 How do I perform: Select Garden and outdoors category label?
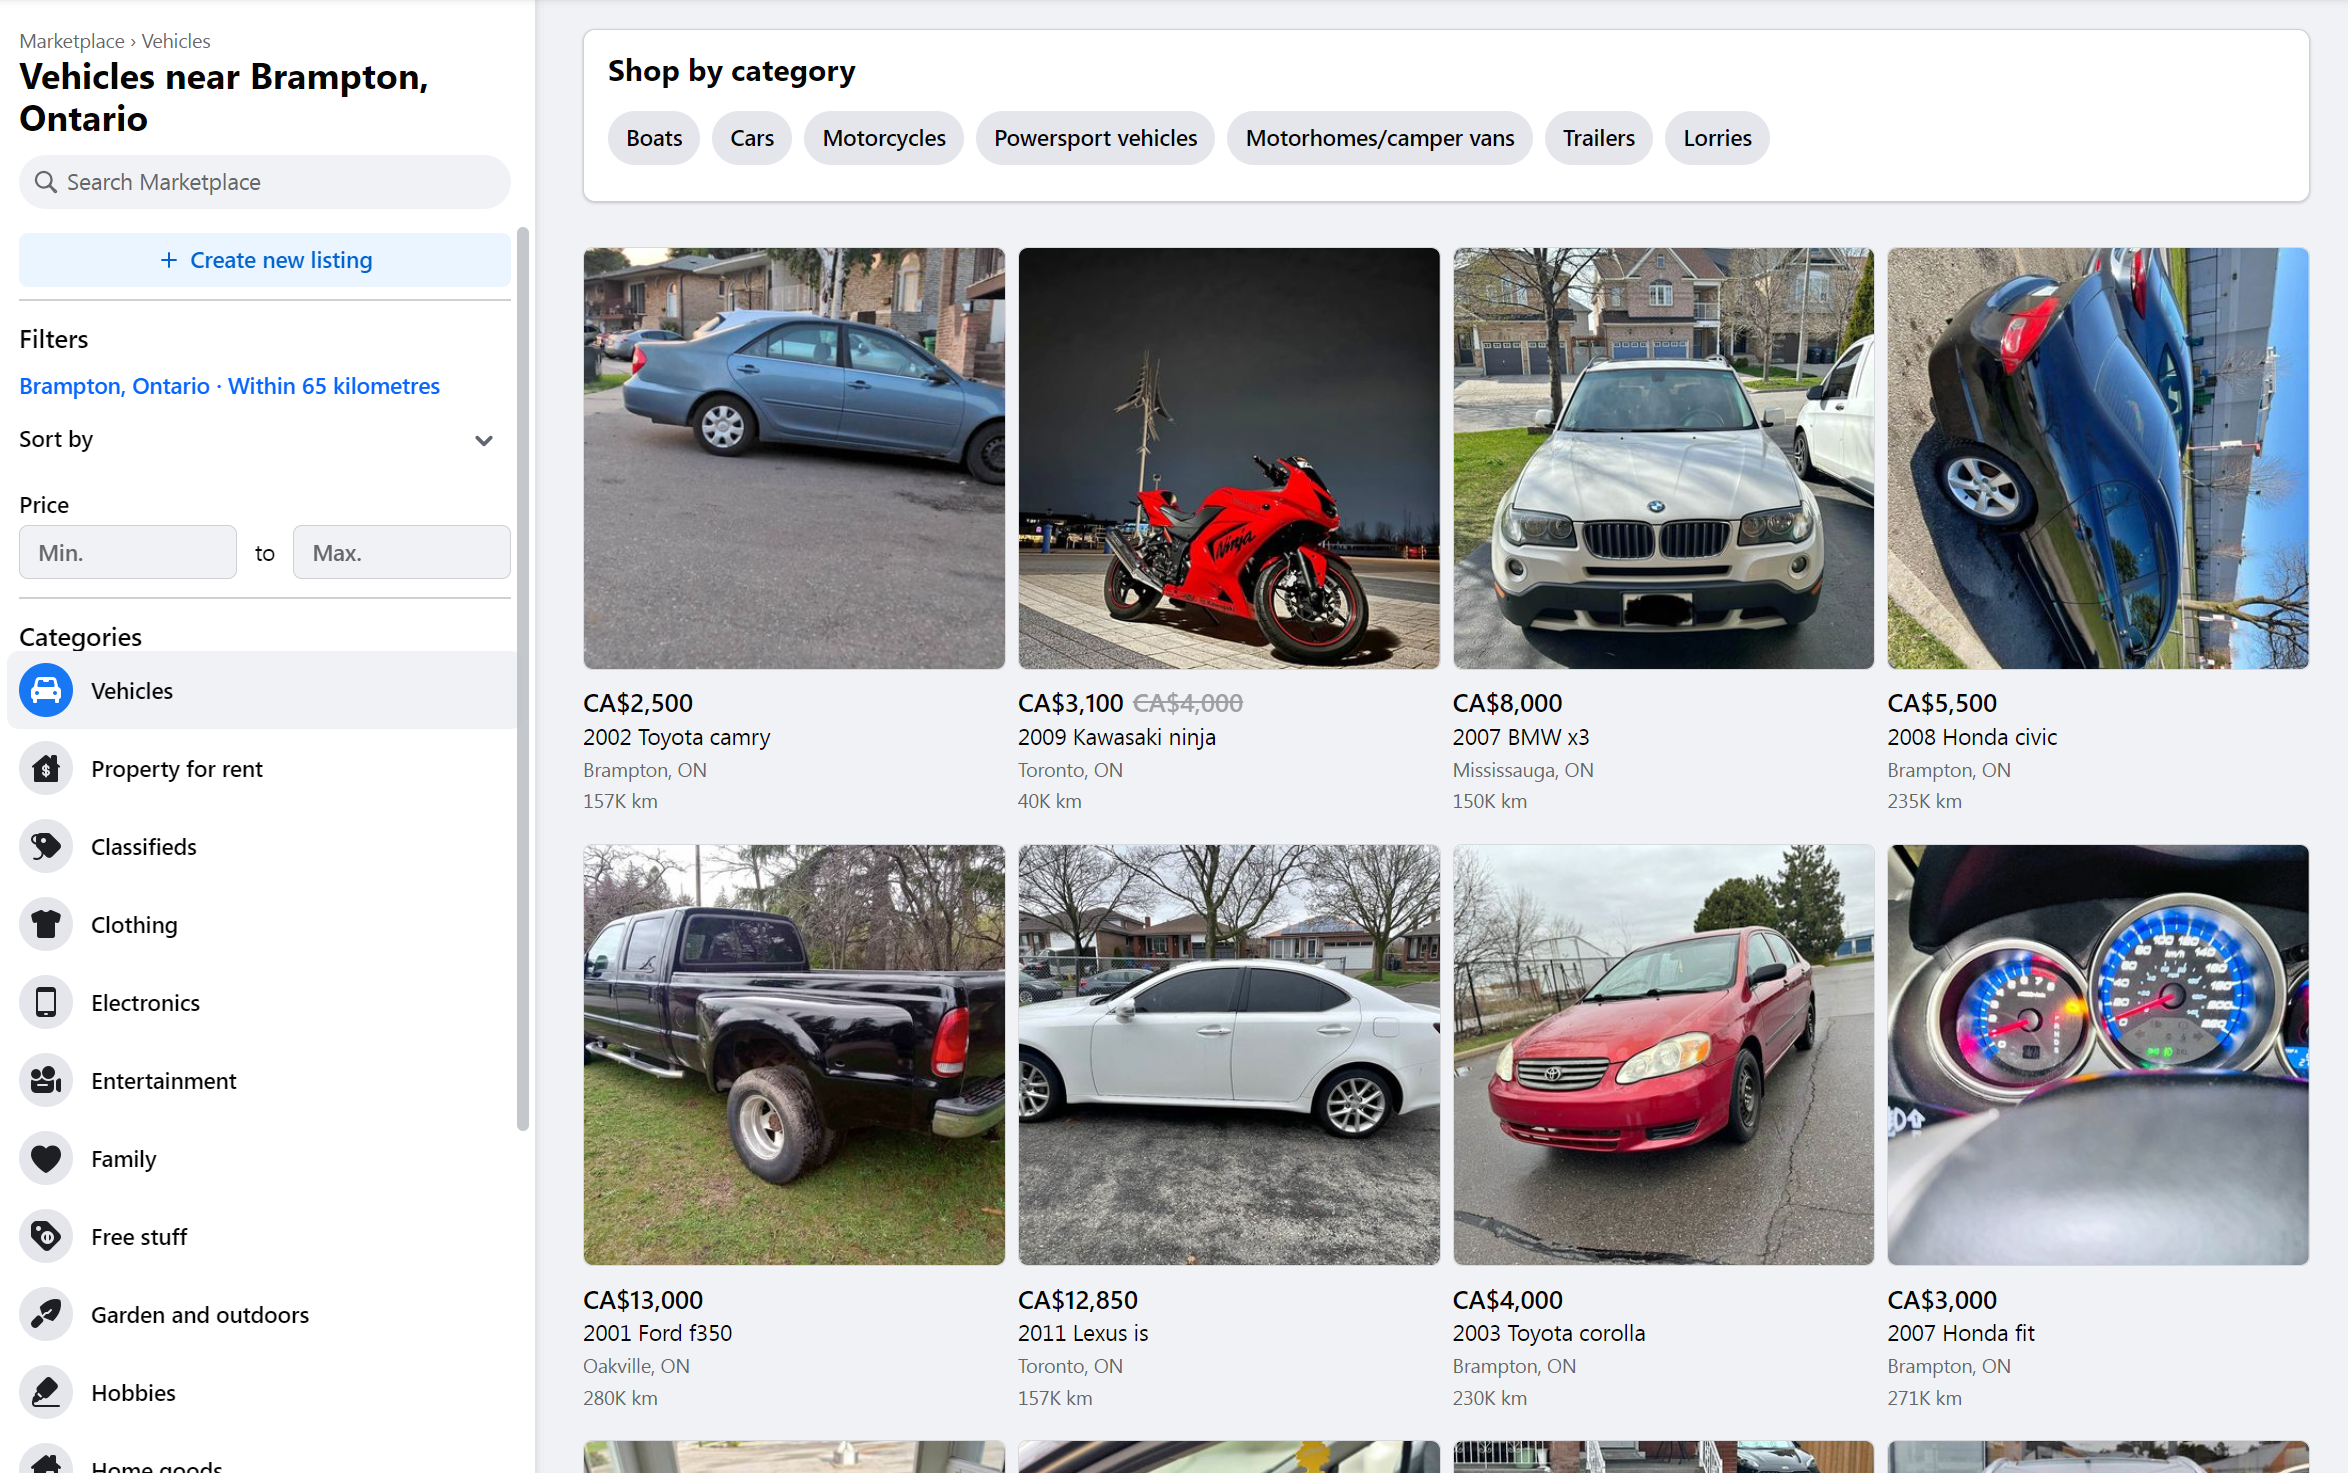[200, 1315]
